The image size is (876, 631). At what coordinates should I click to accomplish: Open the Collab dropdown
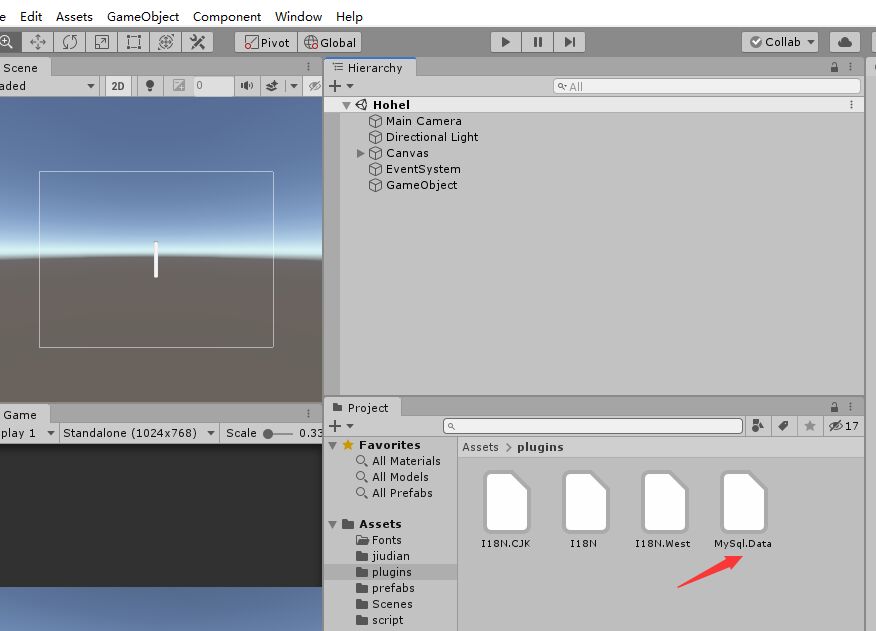click(x=780, y=42)
